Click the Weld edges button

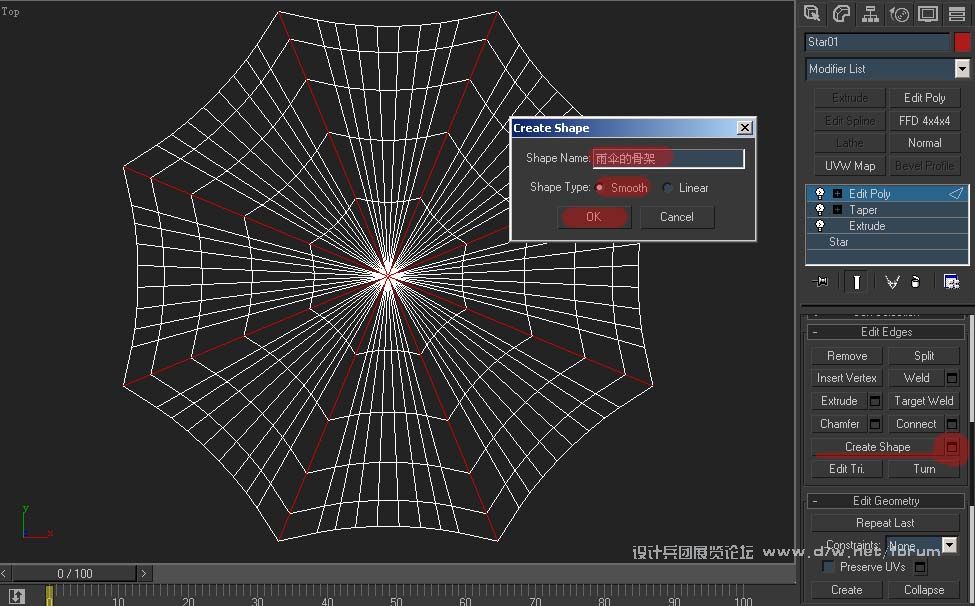[916, 378]
